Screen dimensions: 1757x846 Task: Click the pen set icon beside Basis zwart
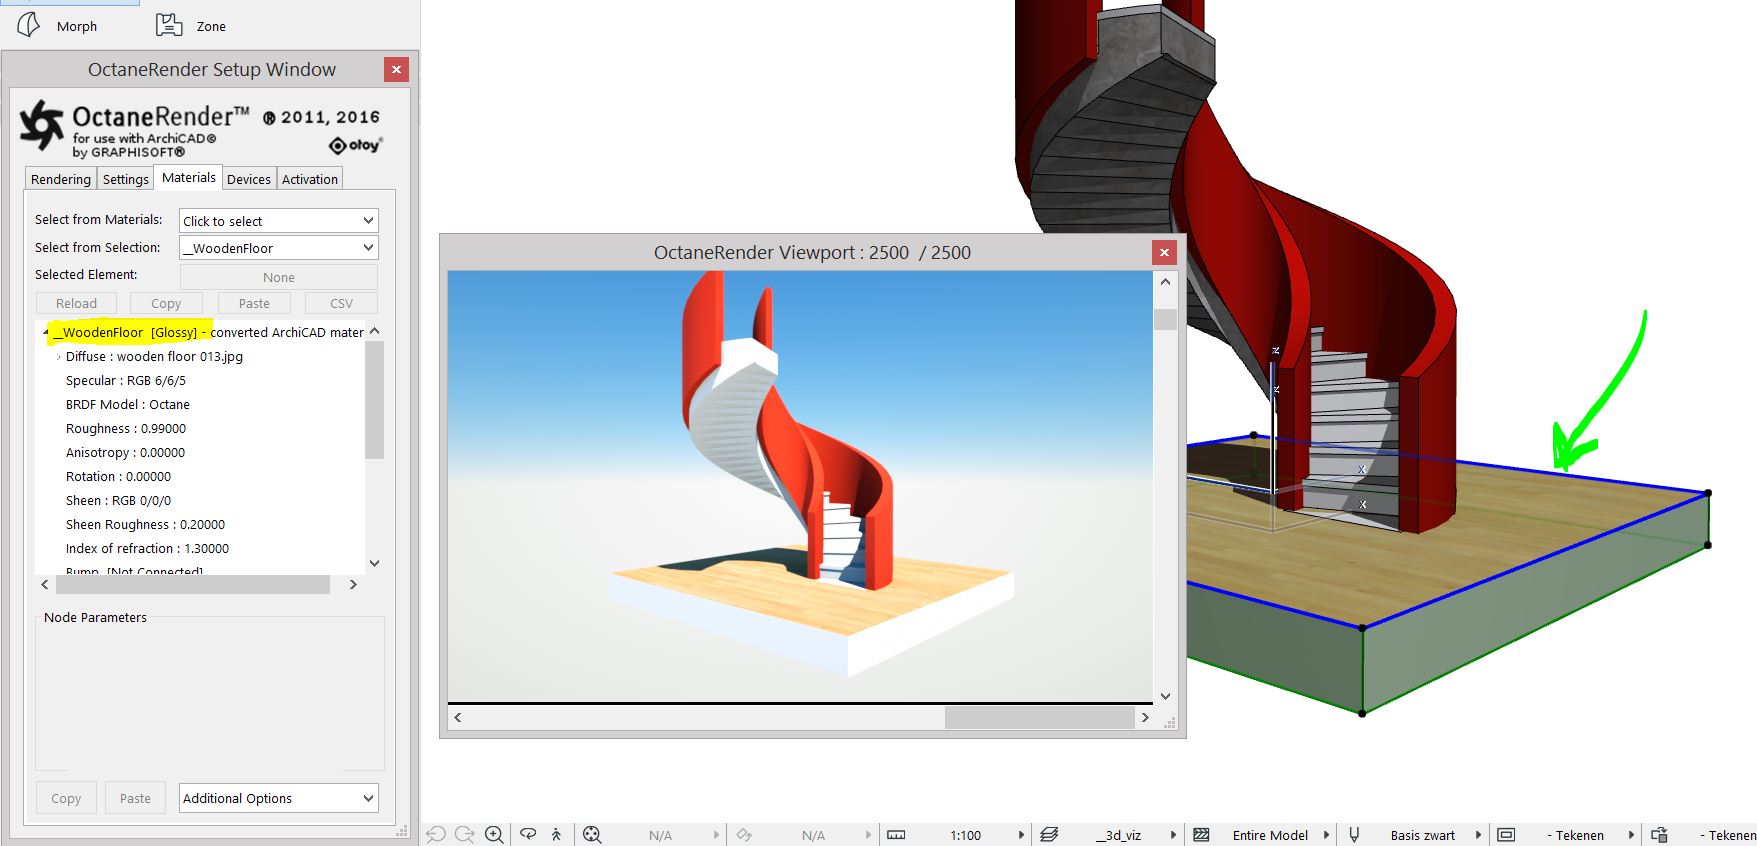pyautogui.click(x=1354, y=835)
